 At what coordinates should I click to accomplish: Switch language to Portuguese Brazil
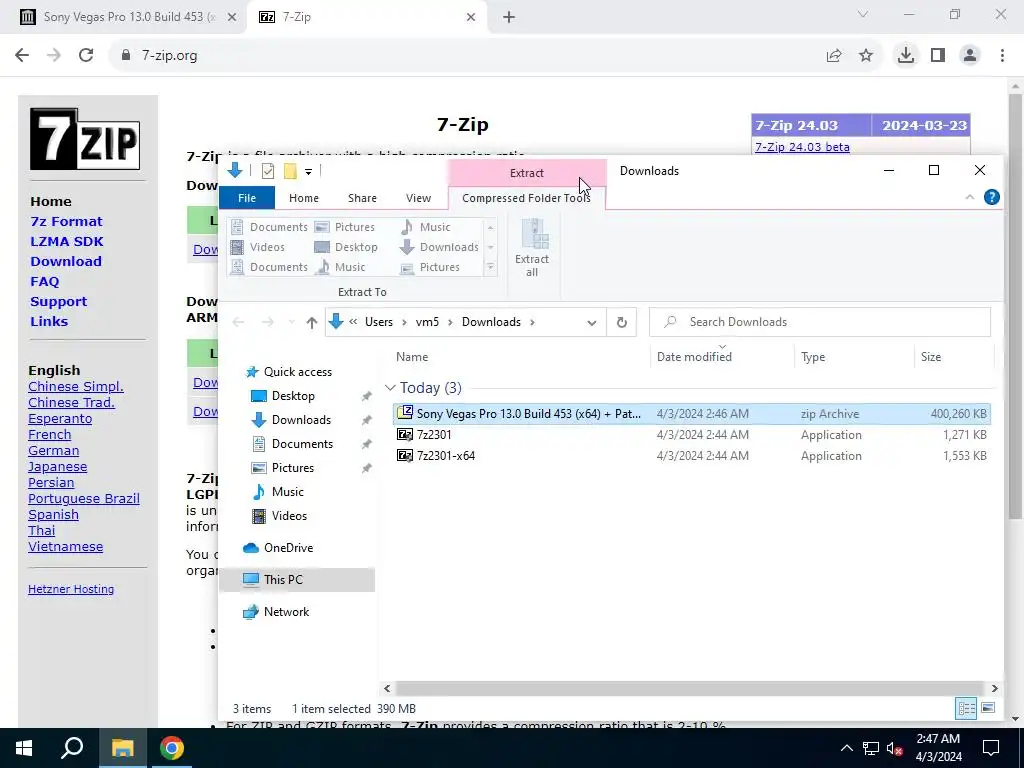click(84, 498)
